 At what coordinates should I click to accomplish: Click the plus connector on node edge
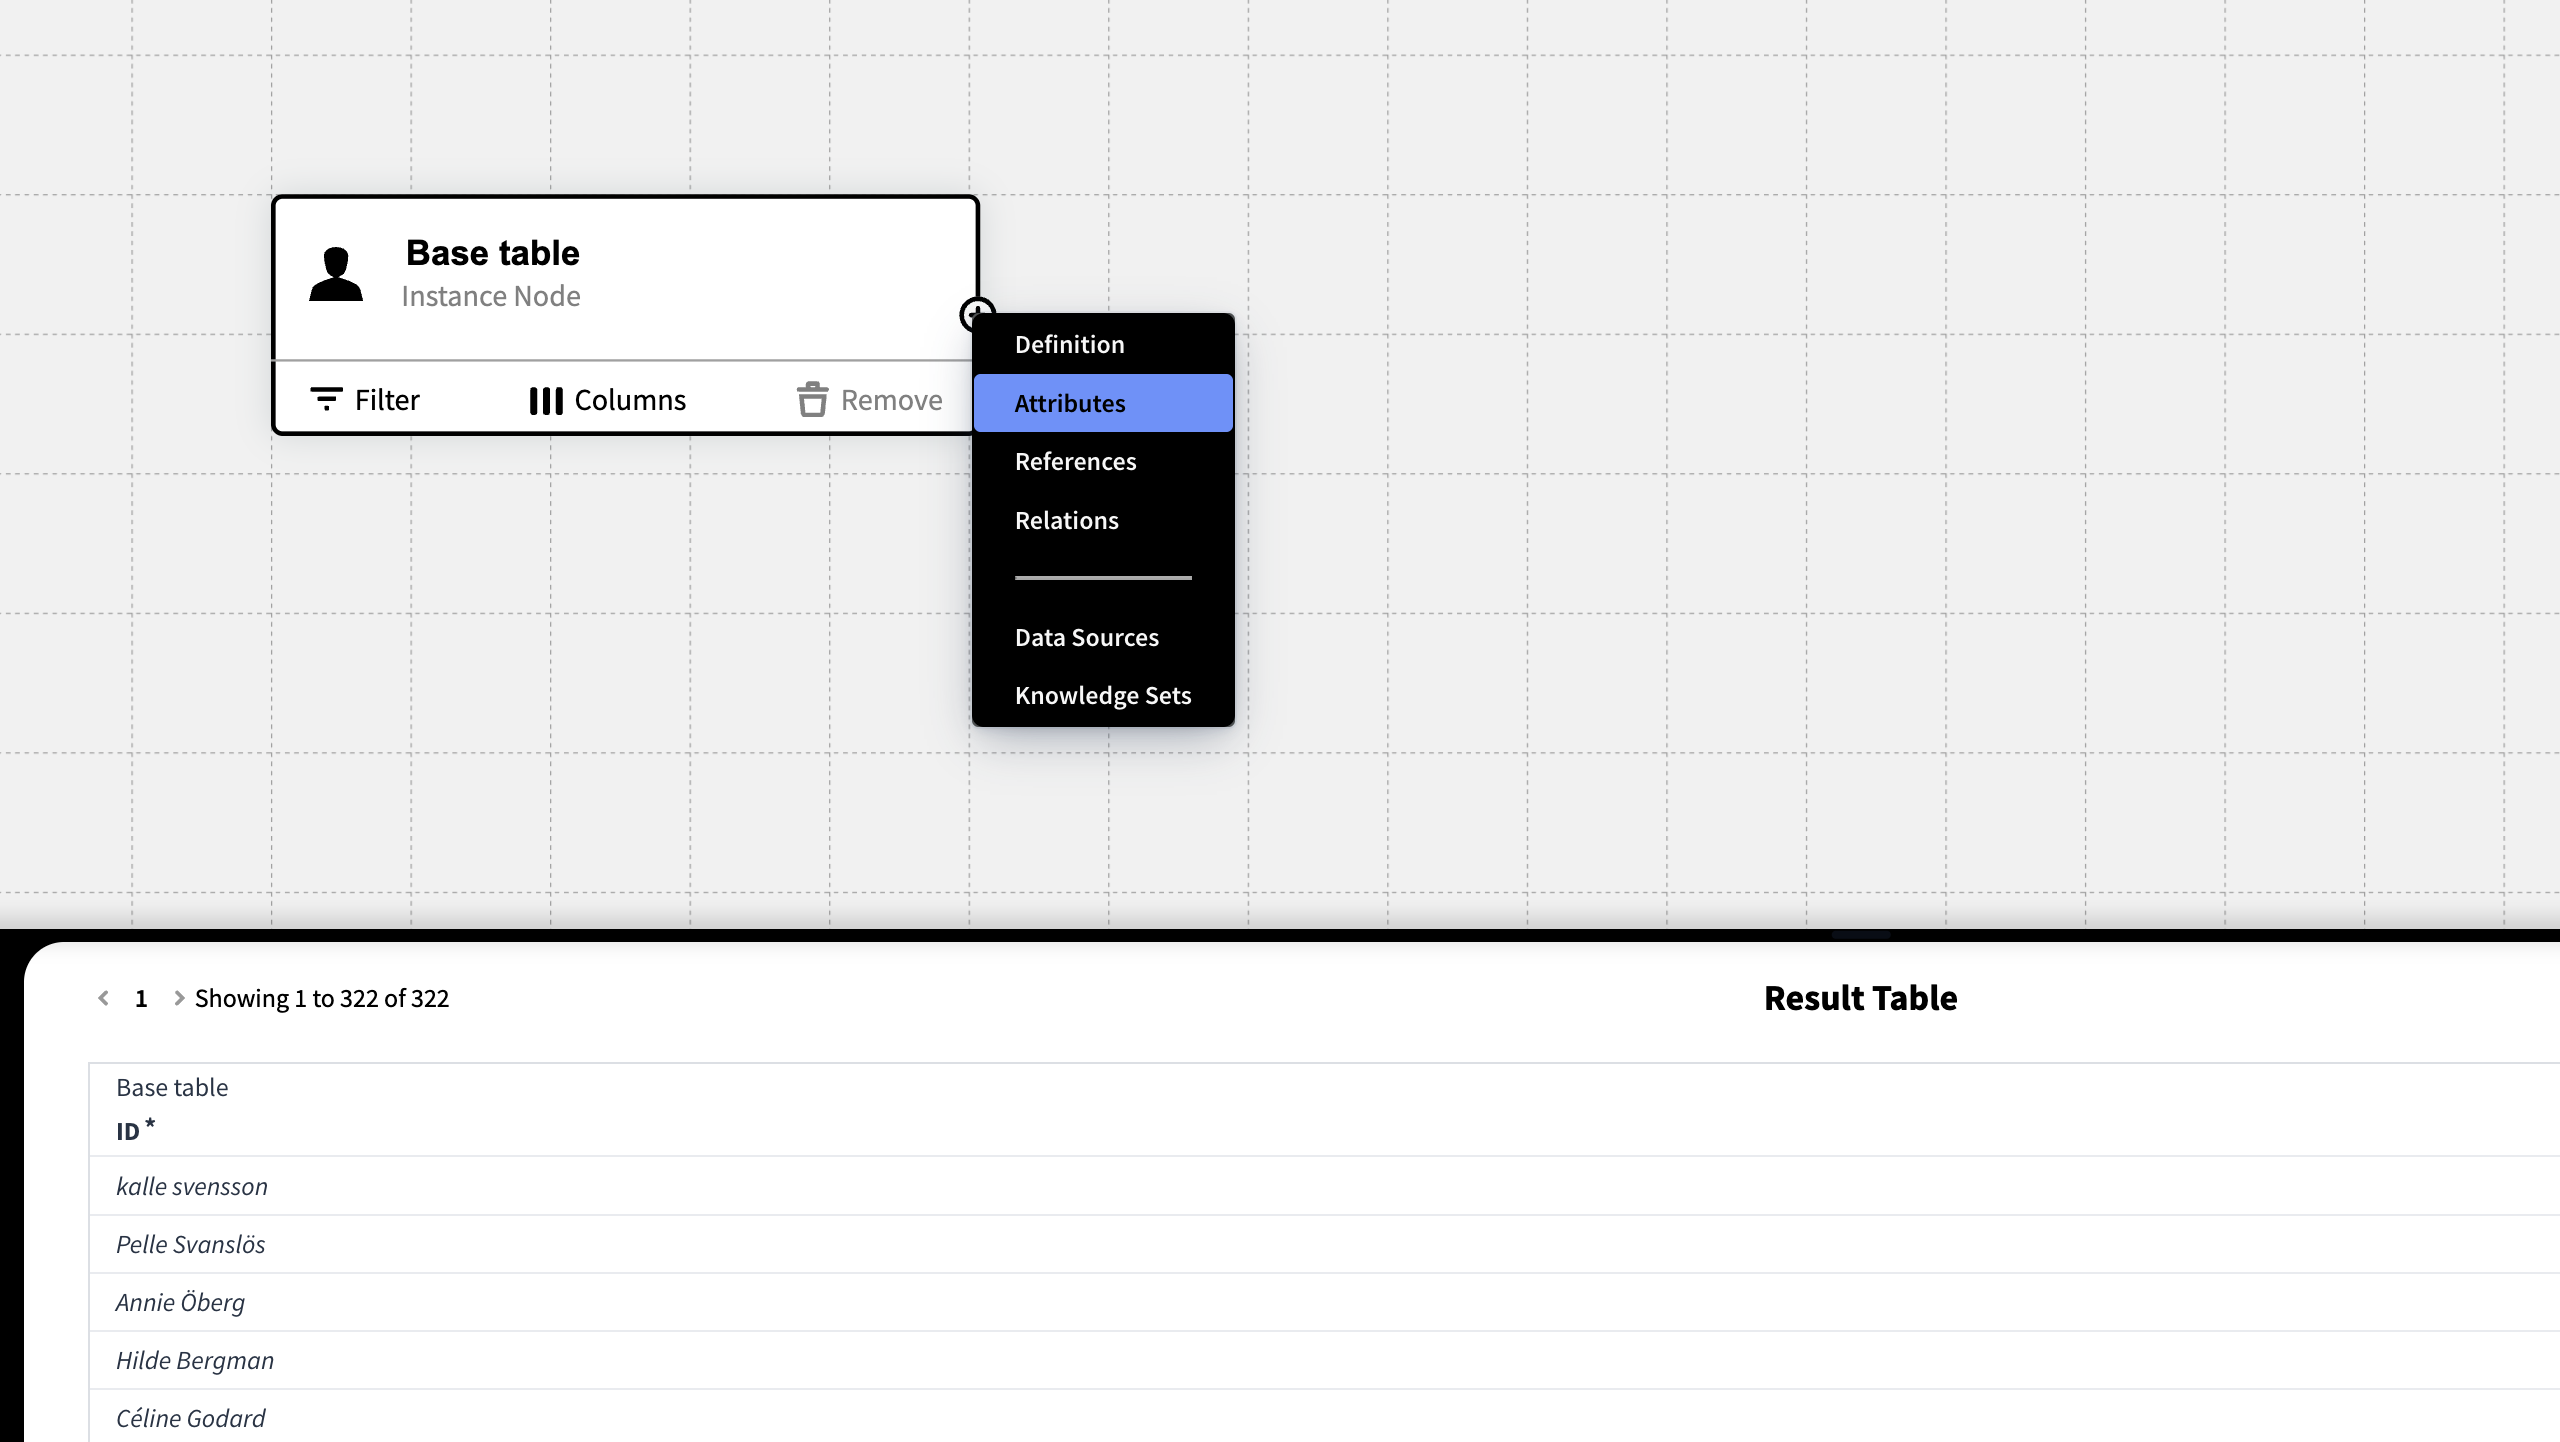click(x=975, y=311)
